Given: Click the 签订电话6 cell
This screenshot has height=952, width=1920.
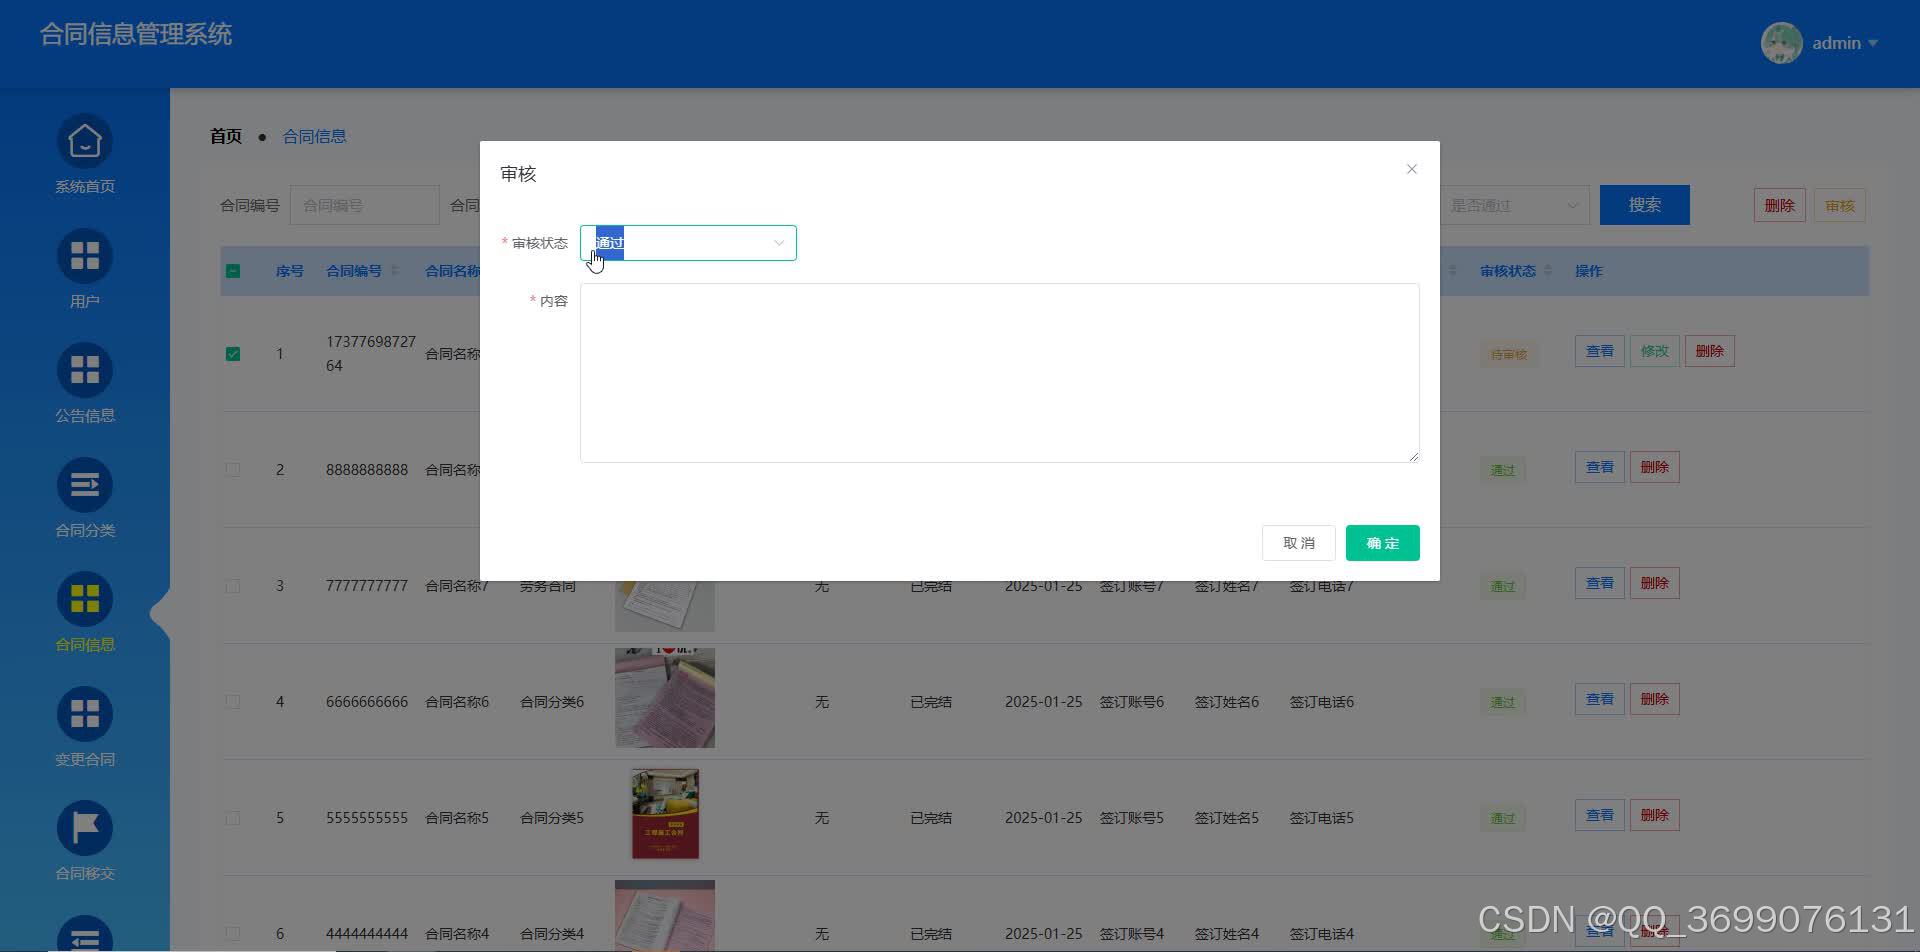Looking at the screenshot, I should 1322,702.
